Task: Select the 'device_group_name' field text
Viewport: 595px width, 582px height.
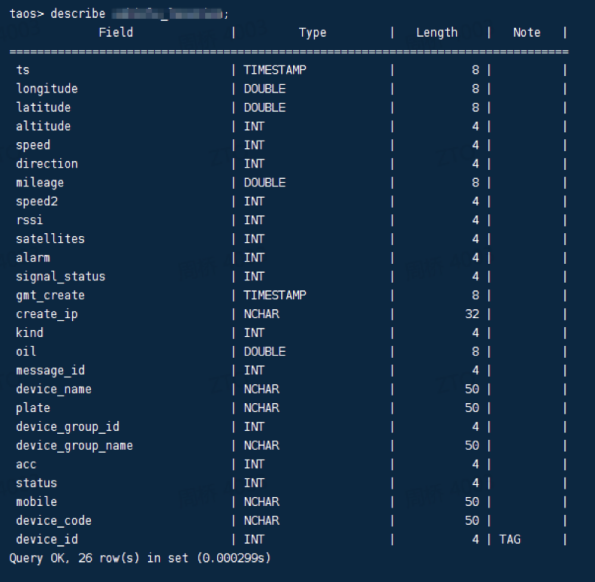Action: click(x=74, y=445)
